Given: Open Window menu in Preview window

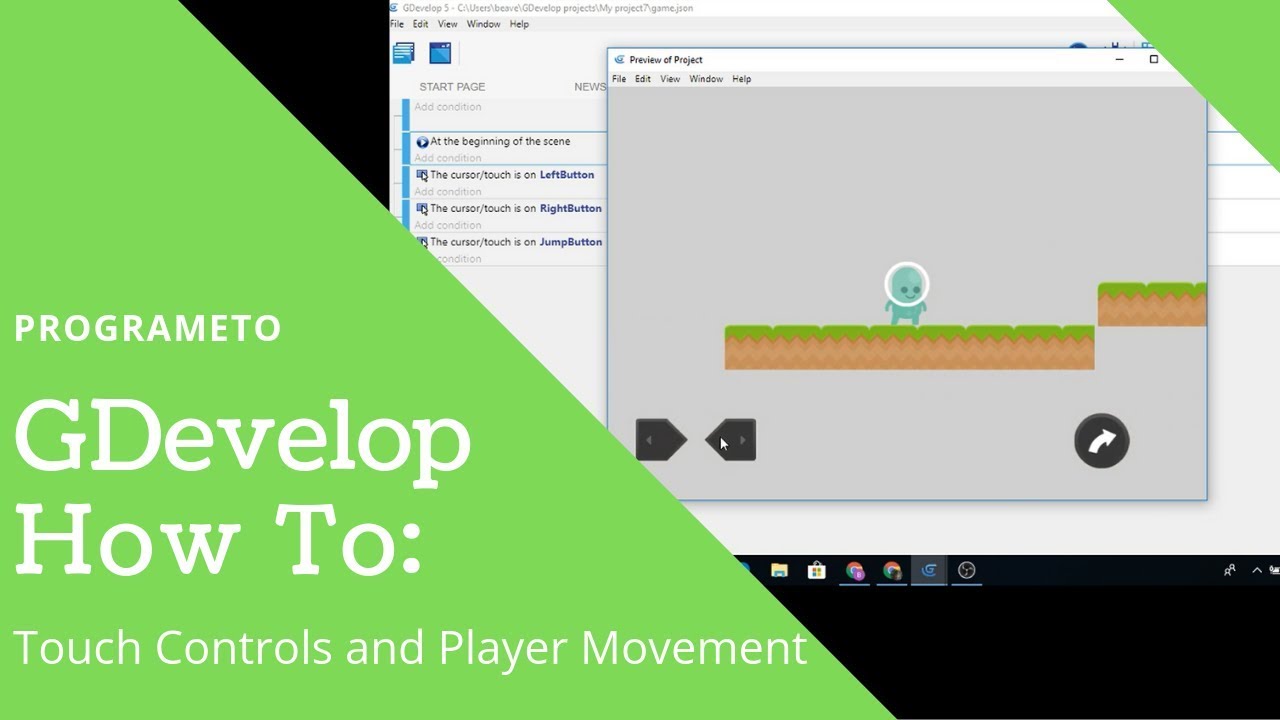Looking at the screenshot, I should pos(706,79).
